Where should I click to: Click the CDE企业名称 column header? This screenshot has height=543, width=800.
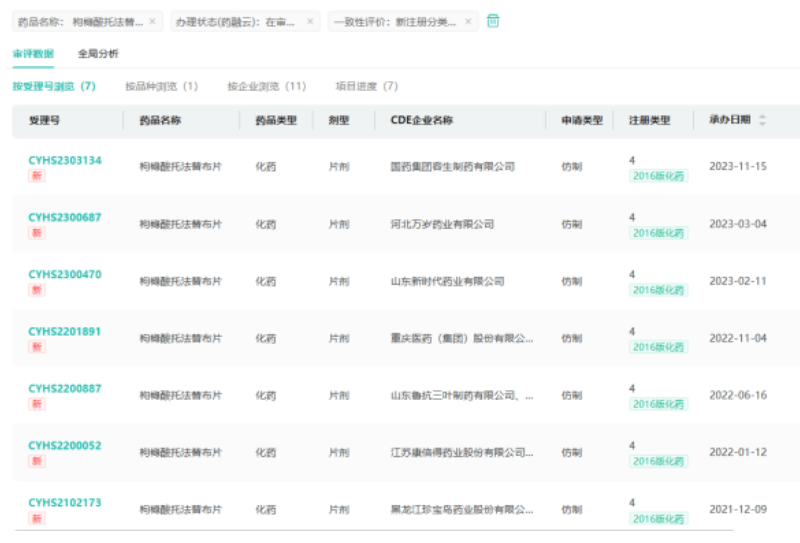pos(421,120)
